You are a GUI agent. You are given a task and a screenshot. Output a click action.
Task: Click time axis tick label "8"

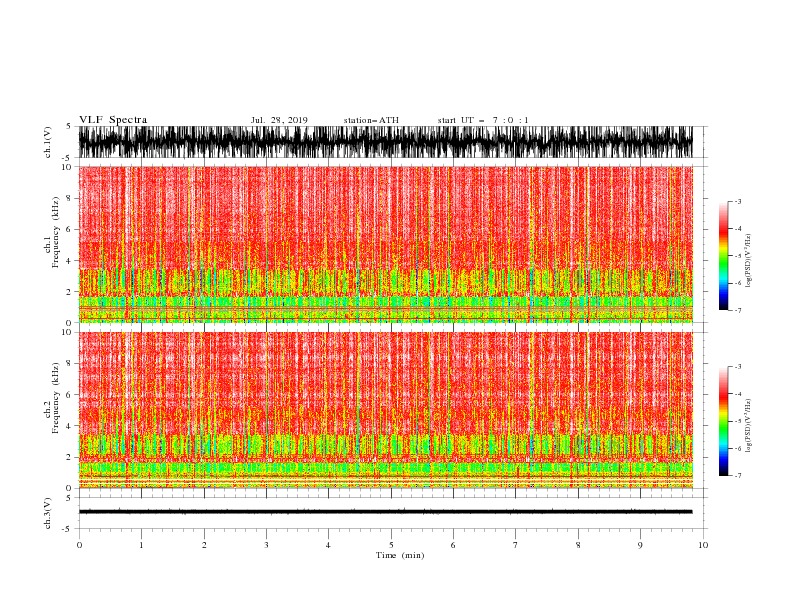tap(578, 545)
